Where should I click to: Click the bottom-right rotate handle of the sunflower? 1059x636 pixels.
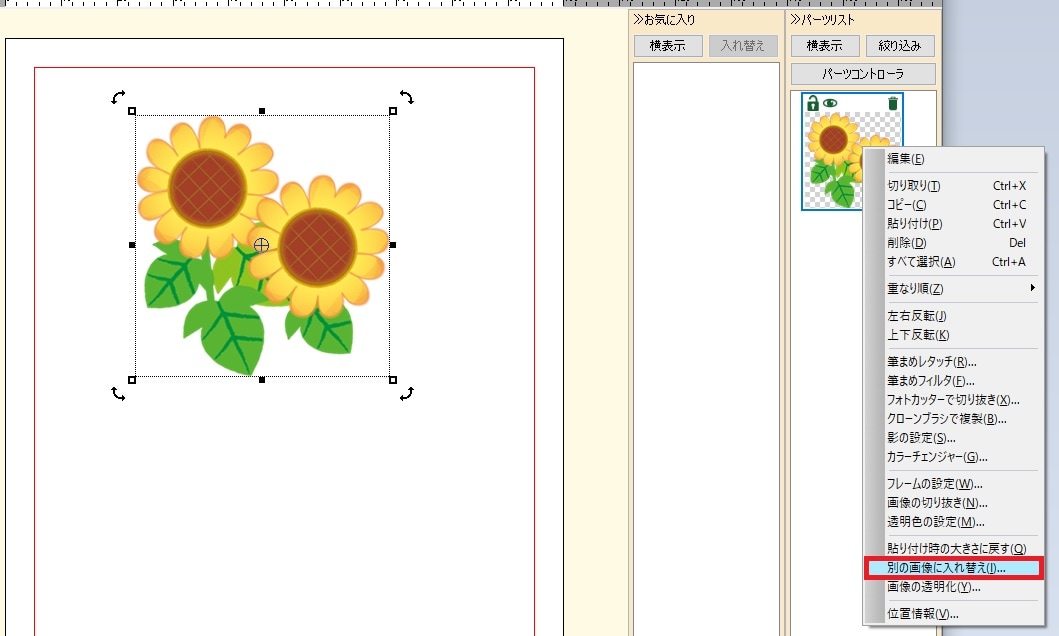tap(407, 393)
